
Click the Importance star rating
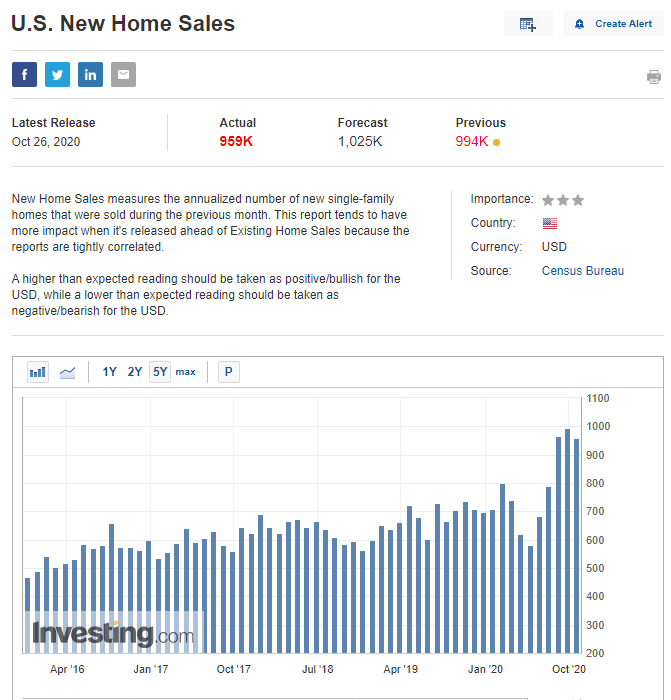tap(563, 200)
